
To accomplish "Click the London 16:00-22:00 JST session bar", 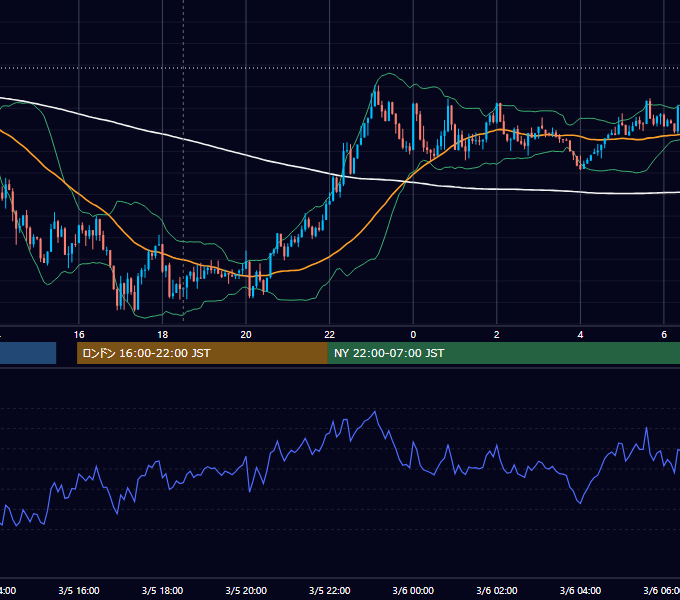I will click(202, 353).
